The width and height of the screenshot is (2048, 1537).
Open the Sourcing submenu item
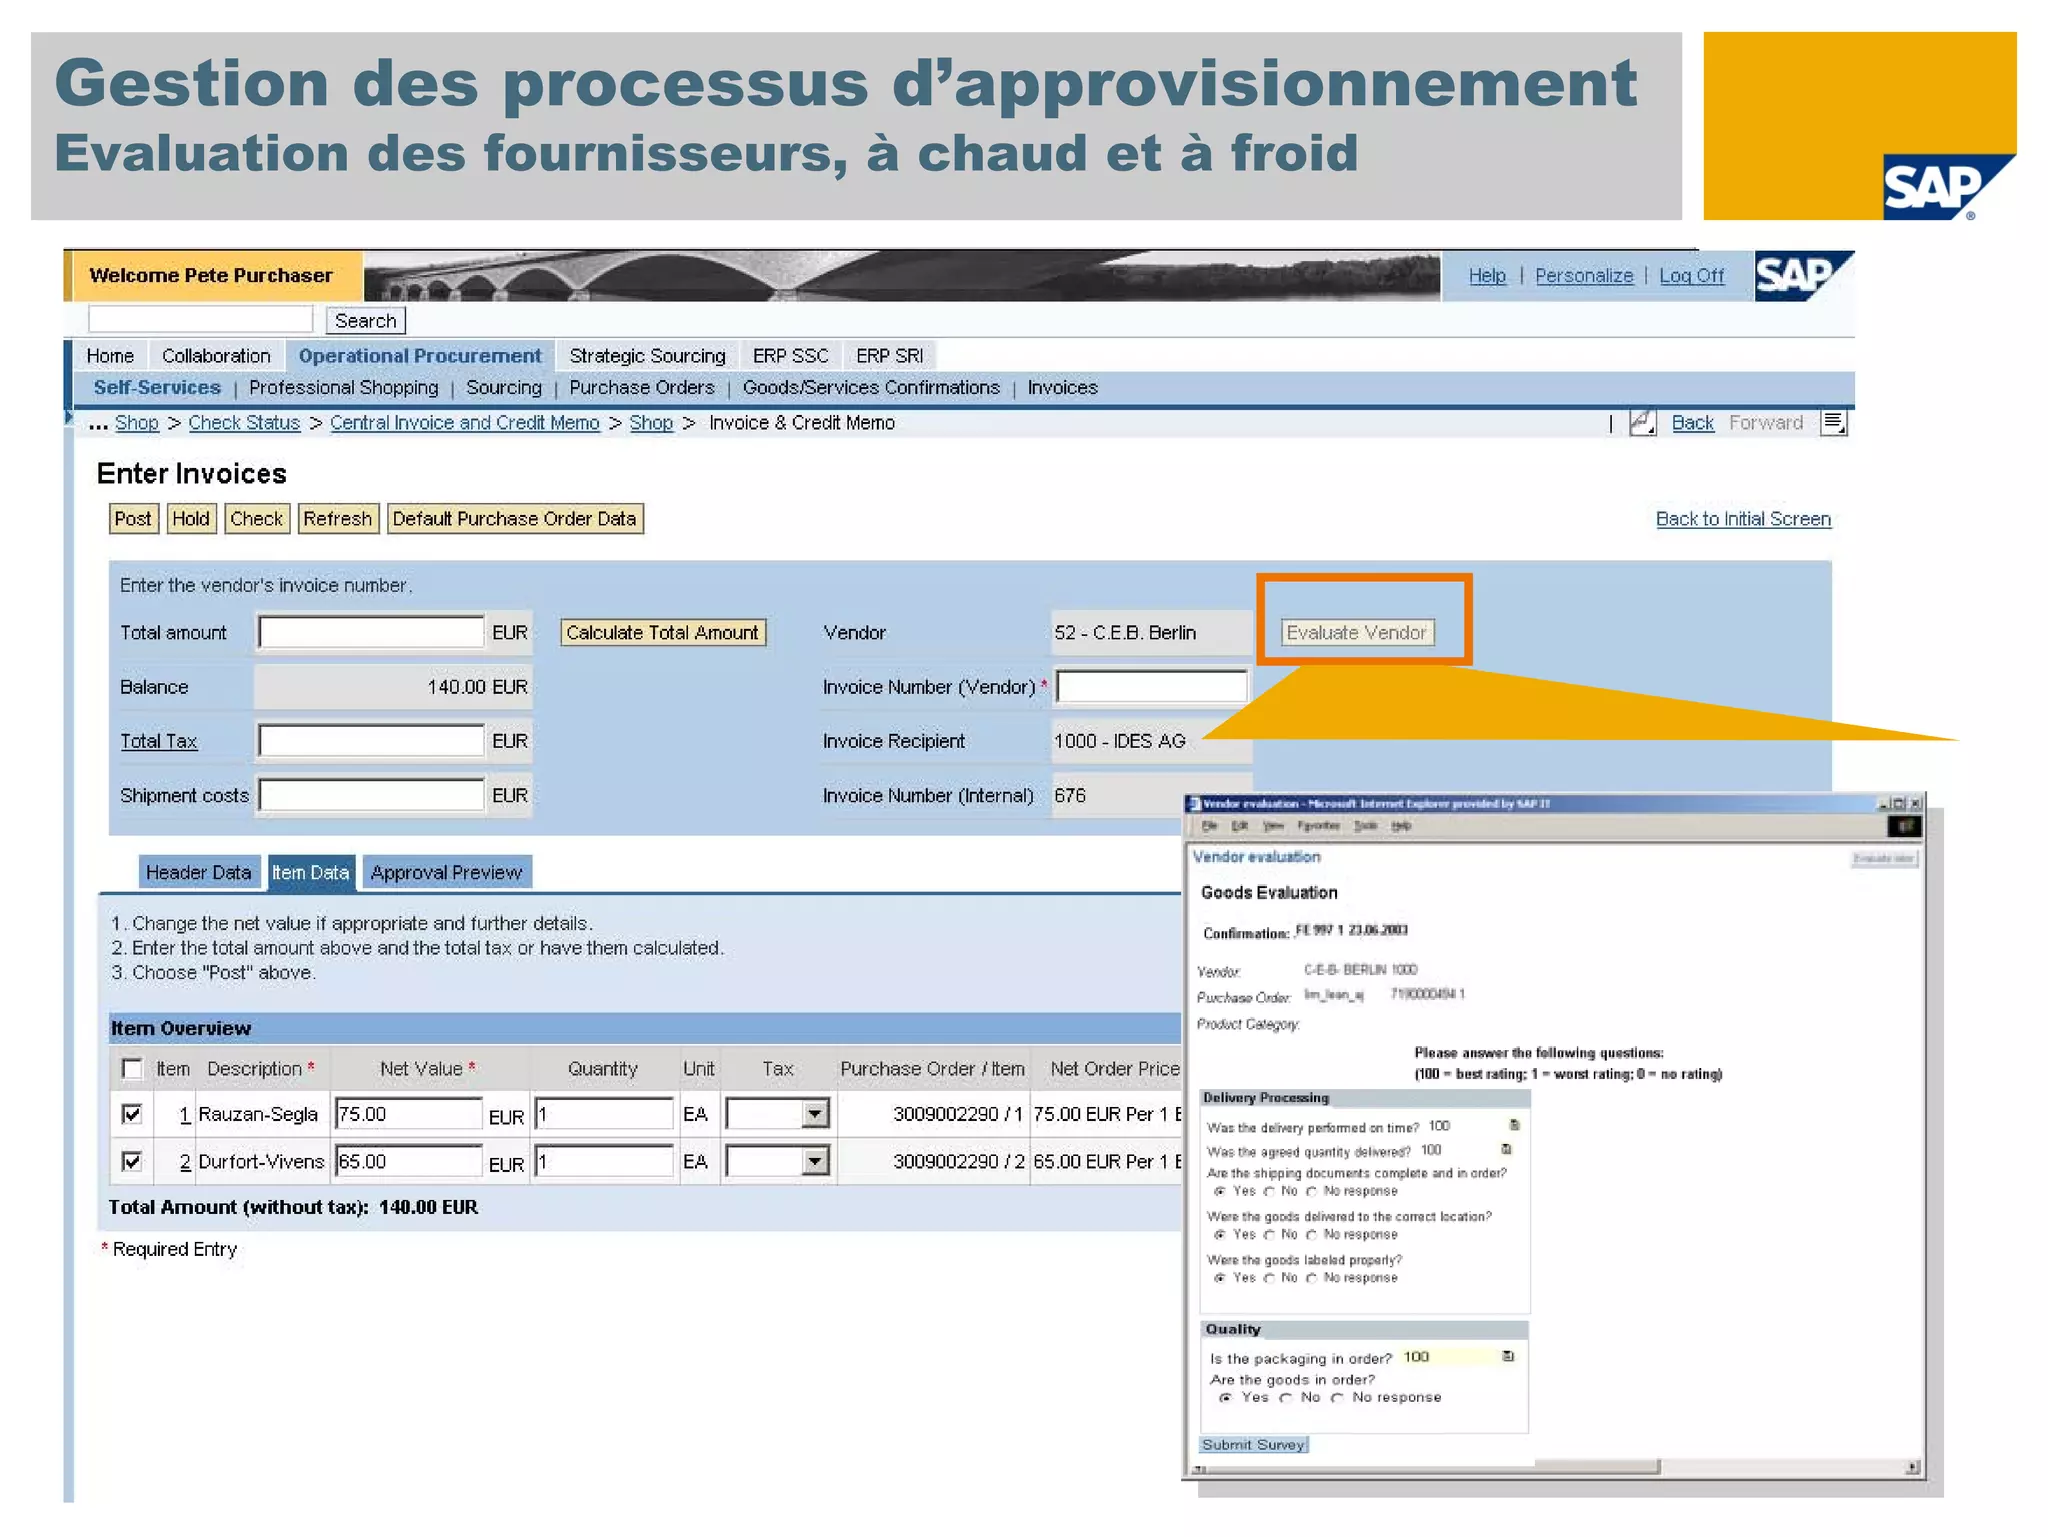tap(504, 388)
